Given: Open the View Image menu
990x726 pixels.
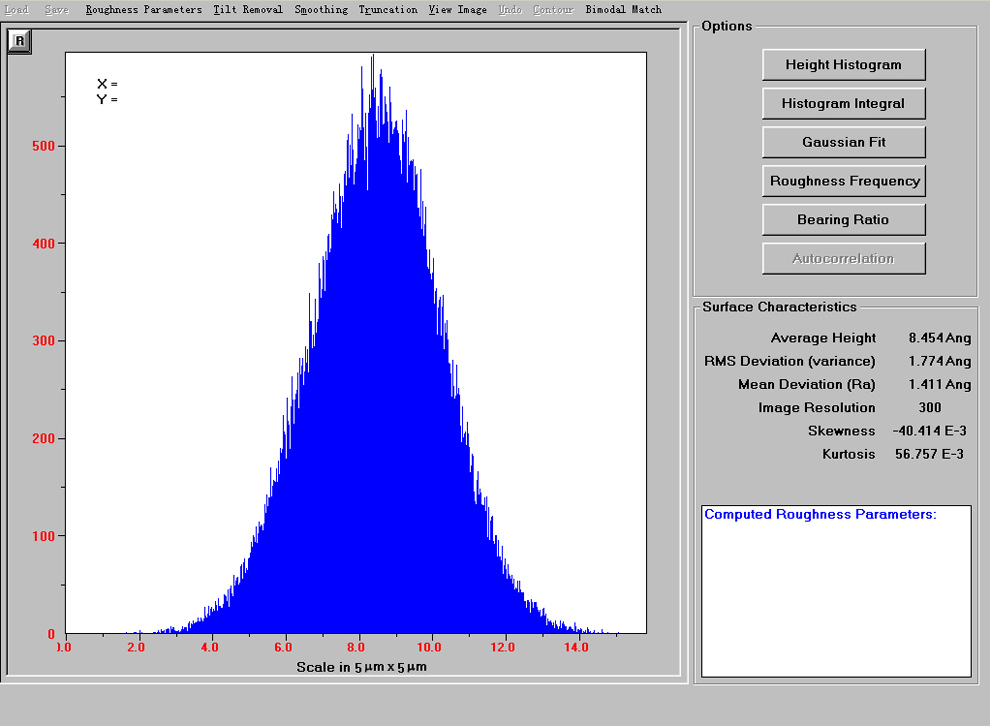Looking at the screenshot, I should click(458, 9).
